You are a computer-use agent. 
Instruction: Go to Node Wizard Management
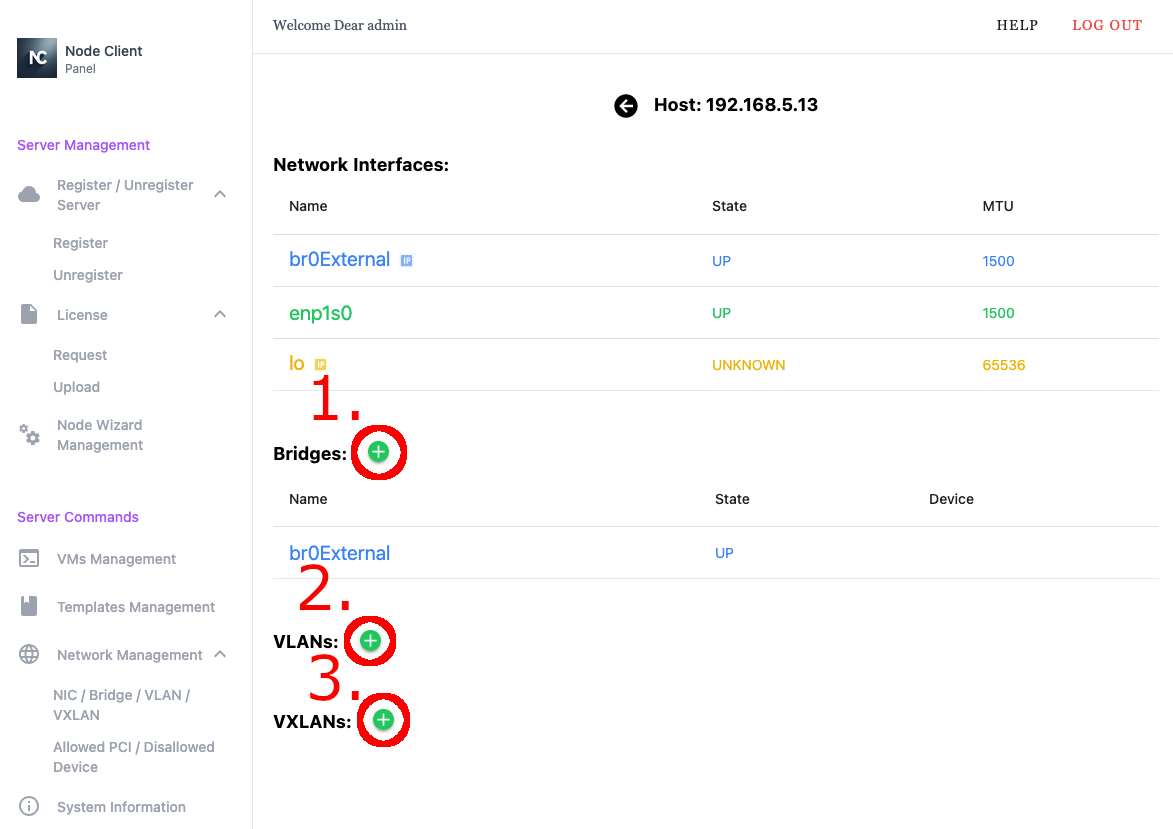(100, 435)
